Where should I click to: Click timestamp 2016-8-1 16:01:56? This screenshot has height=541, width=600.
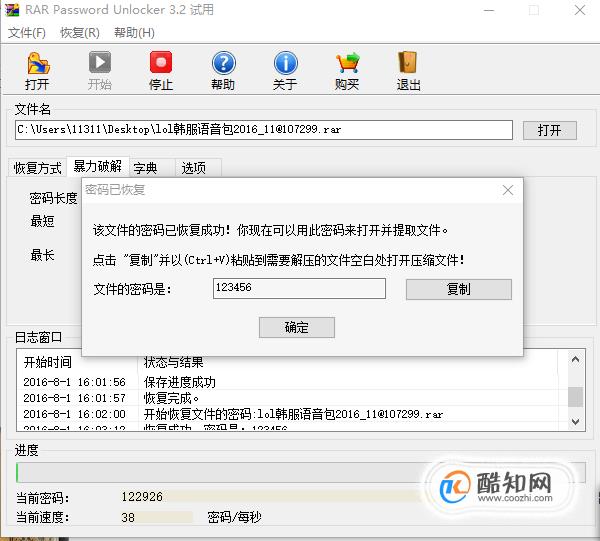click(75, 382)
